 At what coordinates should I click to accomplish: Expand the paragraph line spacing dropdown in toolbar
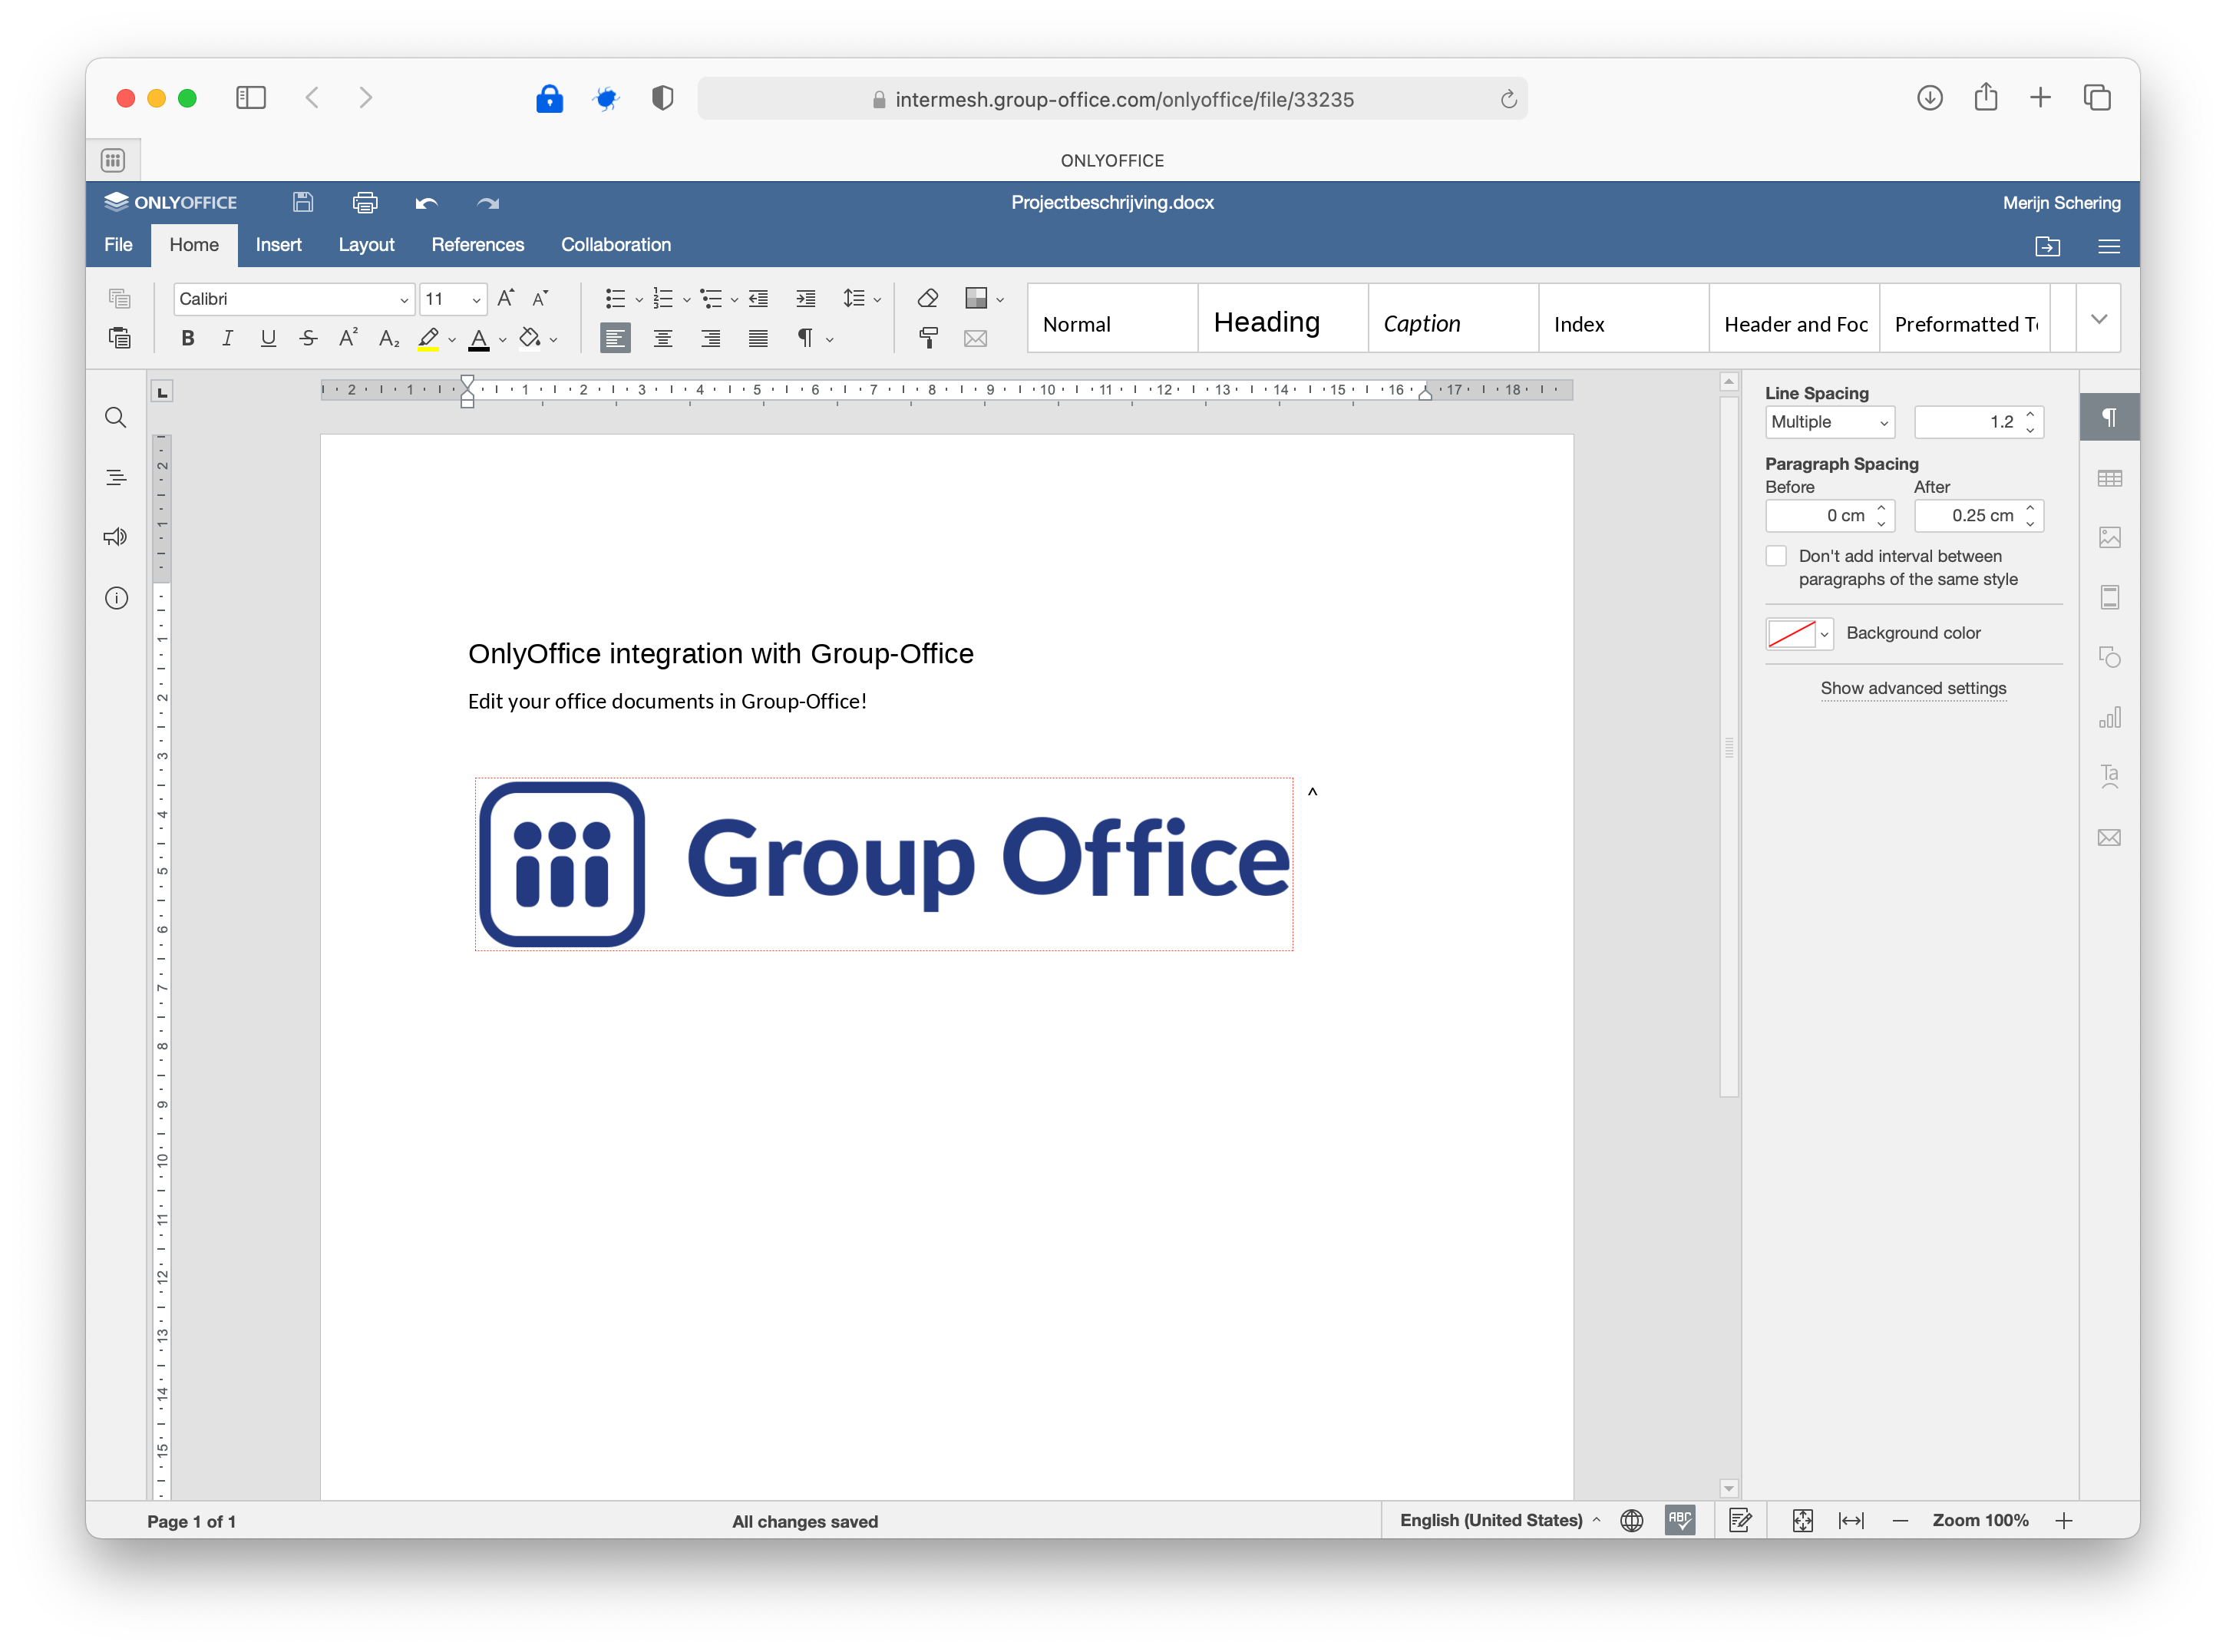(x=877, y=299)
